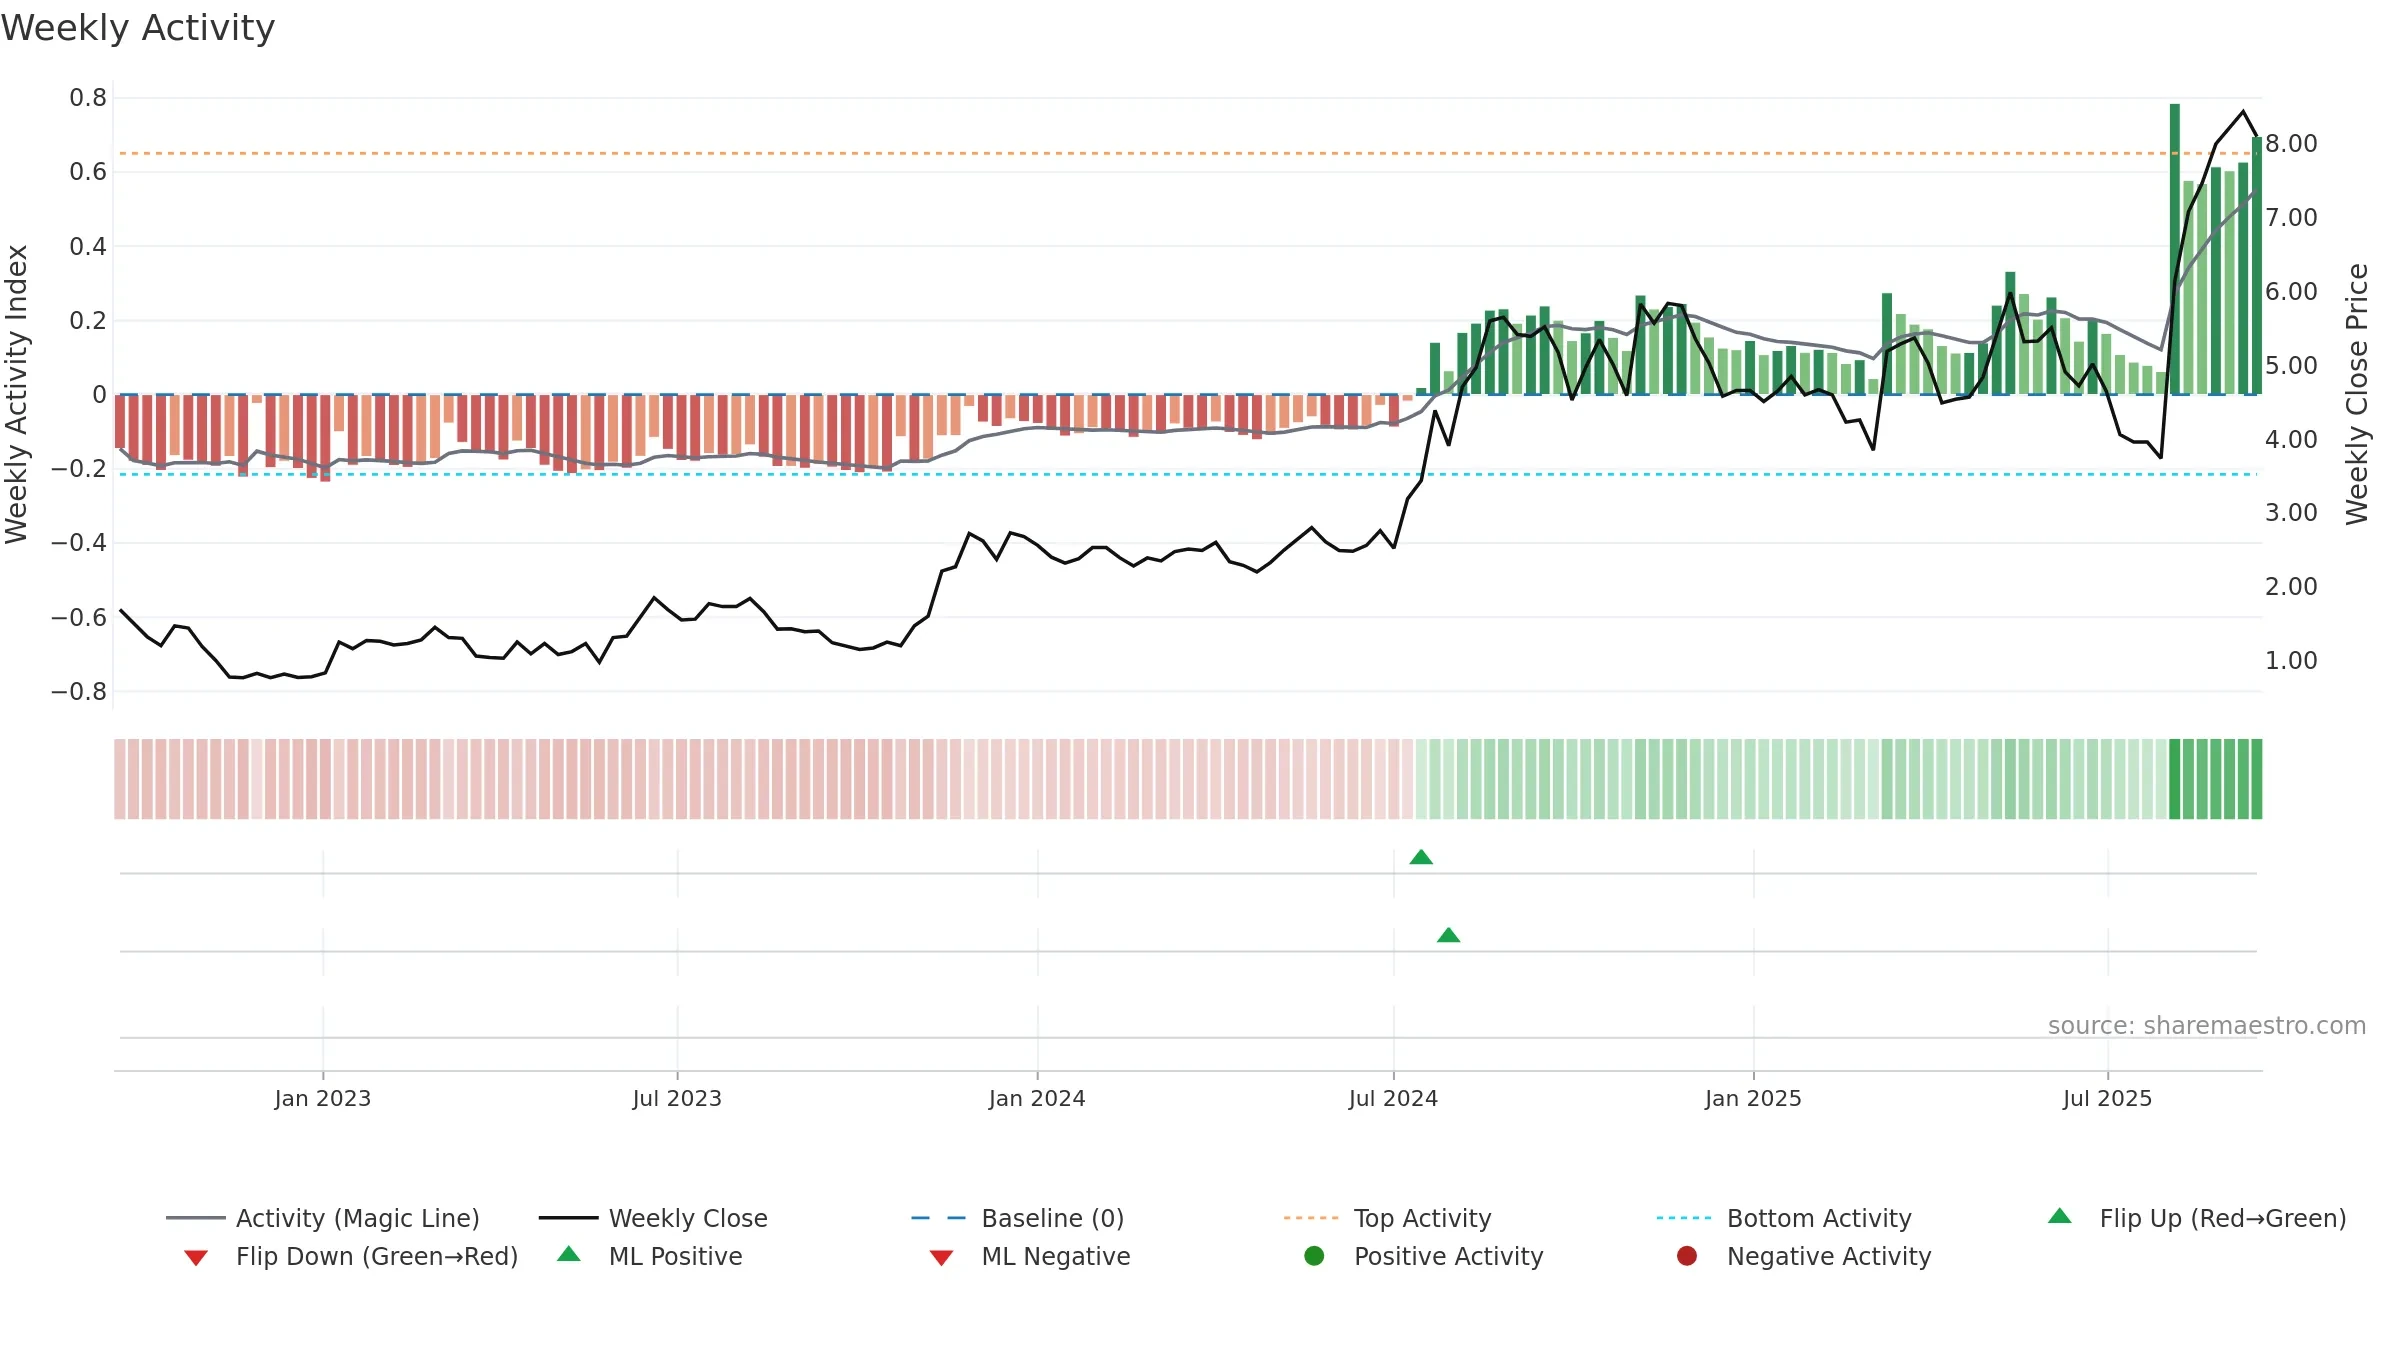Click the −0.8 activity index tick label
This screenshot has width=2400, height=1350.
(79, 691)
